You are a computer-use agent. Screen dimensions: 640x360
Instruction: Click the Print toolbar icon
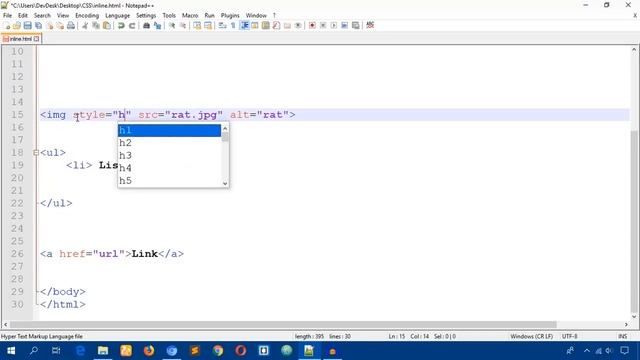(71, 26)
